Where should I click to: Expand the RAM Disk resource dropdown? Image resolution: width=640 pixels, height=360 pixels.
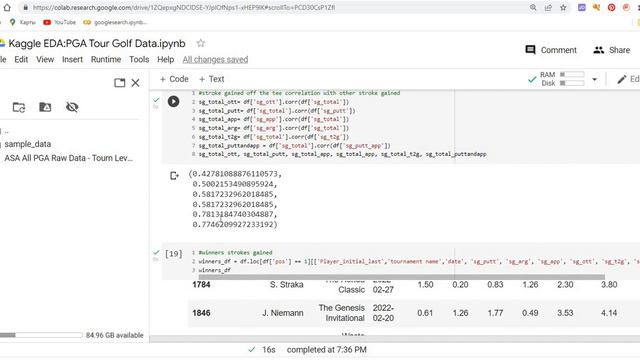point(594,79)
